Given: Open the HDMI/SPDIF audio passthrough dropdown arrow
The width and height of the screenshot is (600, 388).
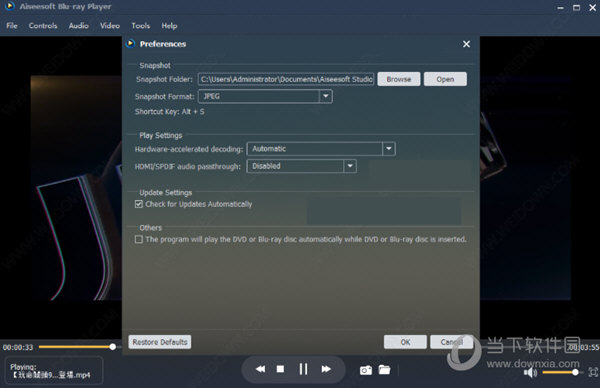Looking at the screenshot, I should tap(350, 166).
